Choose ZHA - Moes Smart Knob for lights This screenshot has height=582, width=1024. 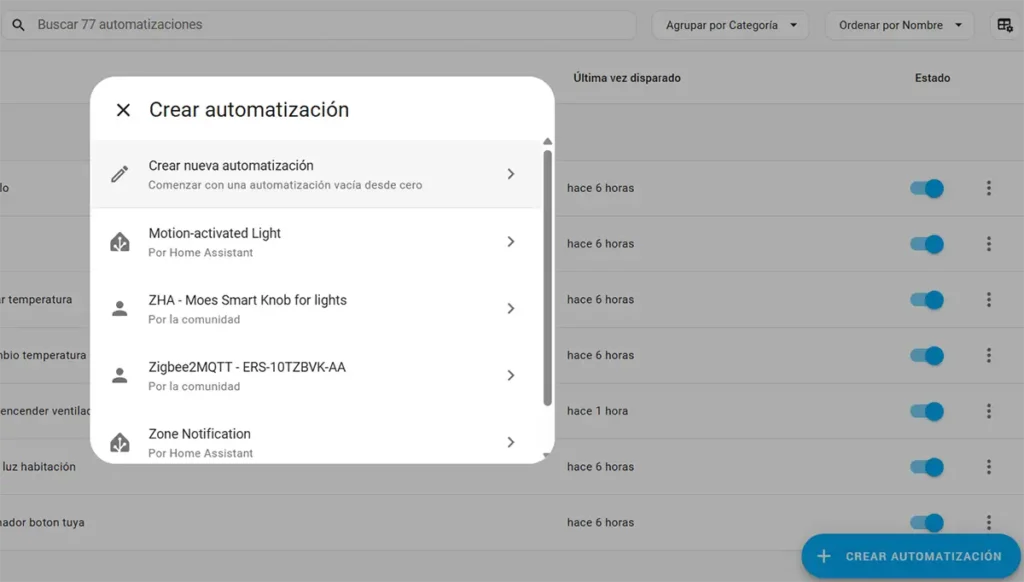(x=300, y=309)
